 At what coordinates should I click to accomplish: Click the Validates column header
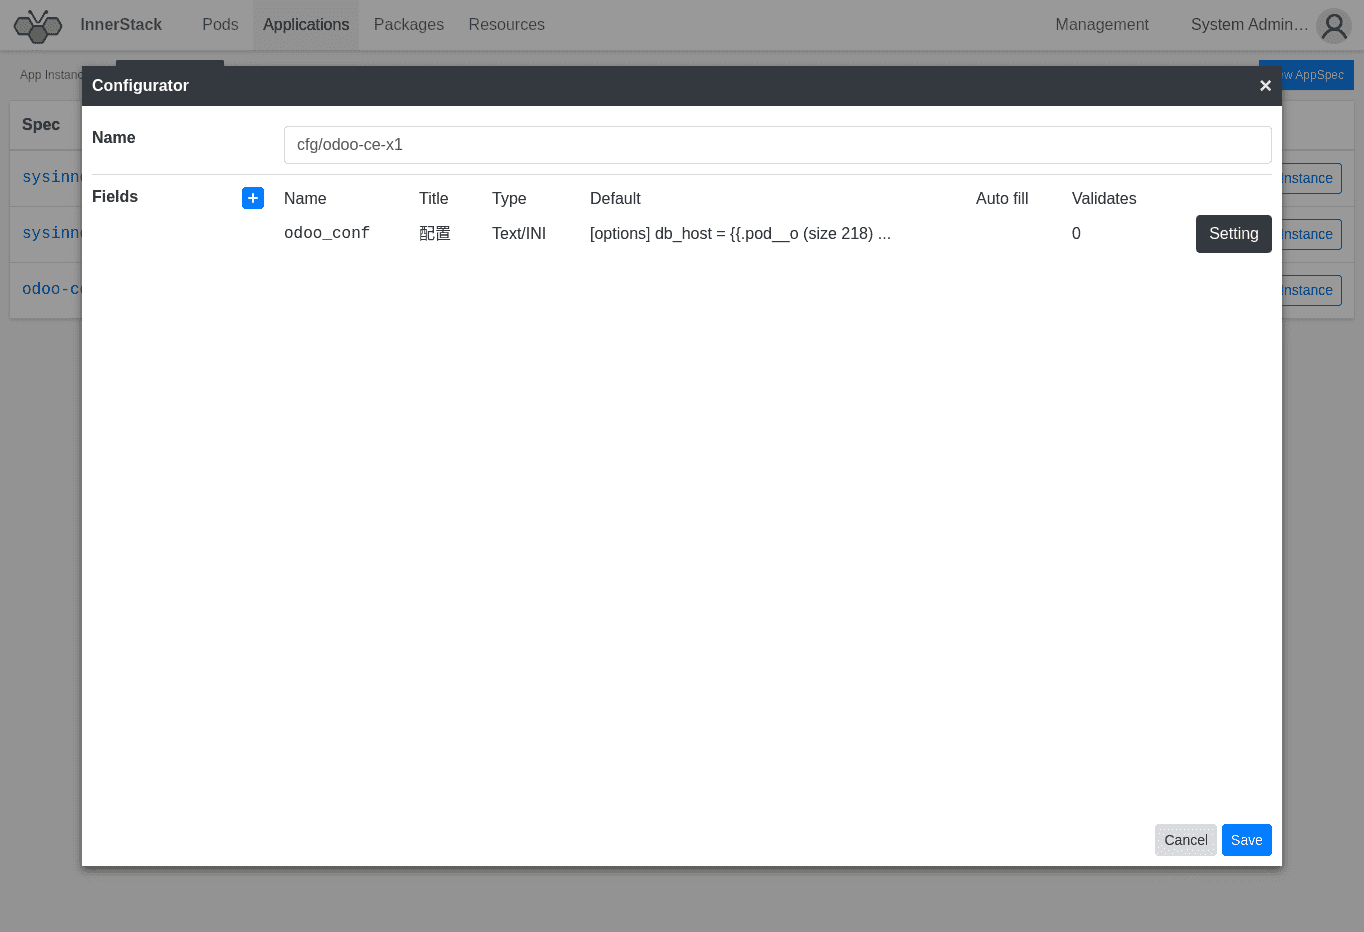1104,198
